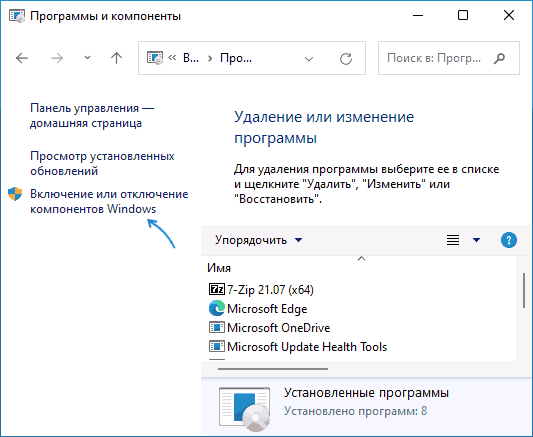This screenshot has height=437, width=533.
Task: Refresh the programs list
Action: [x=346, y=58]
